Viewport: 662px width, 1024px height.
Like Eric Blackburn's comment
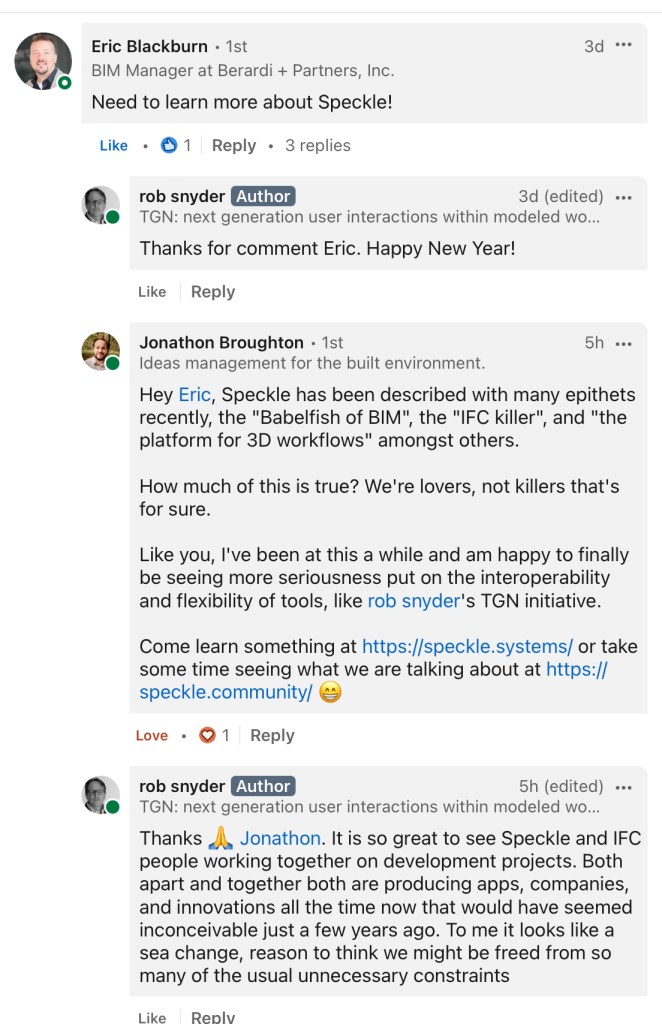coord(114,146)
